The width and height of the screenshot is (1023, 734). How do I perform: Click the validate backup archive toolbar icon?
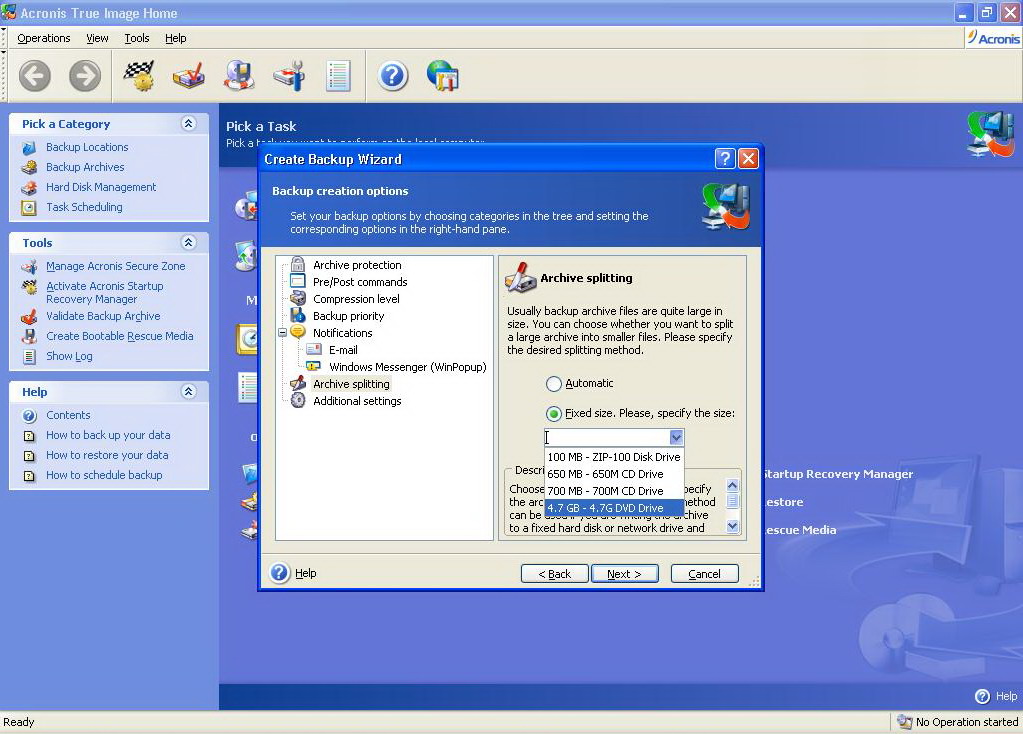coord(189,76)
